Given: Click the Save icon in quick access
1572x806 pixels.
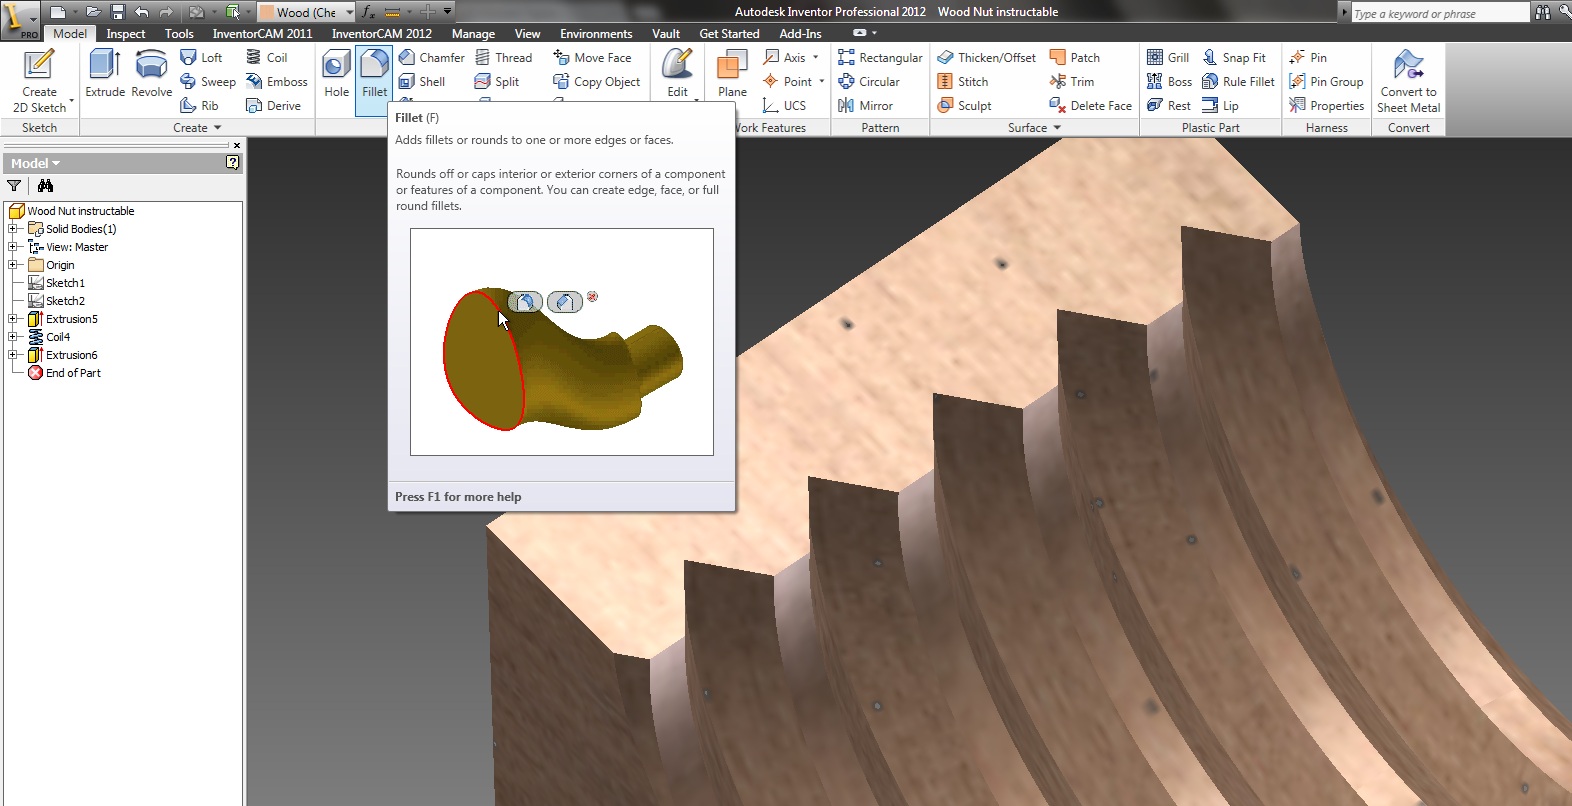Looking at the screenshot, I should pyautogui.click(x=117, y=12).
